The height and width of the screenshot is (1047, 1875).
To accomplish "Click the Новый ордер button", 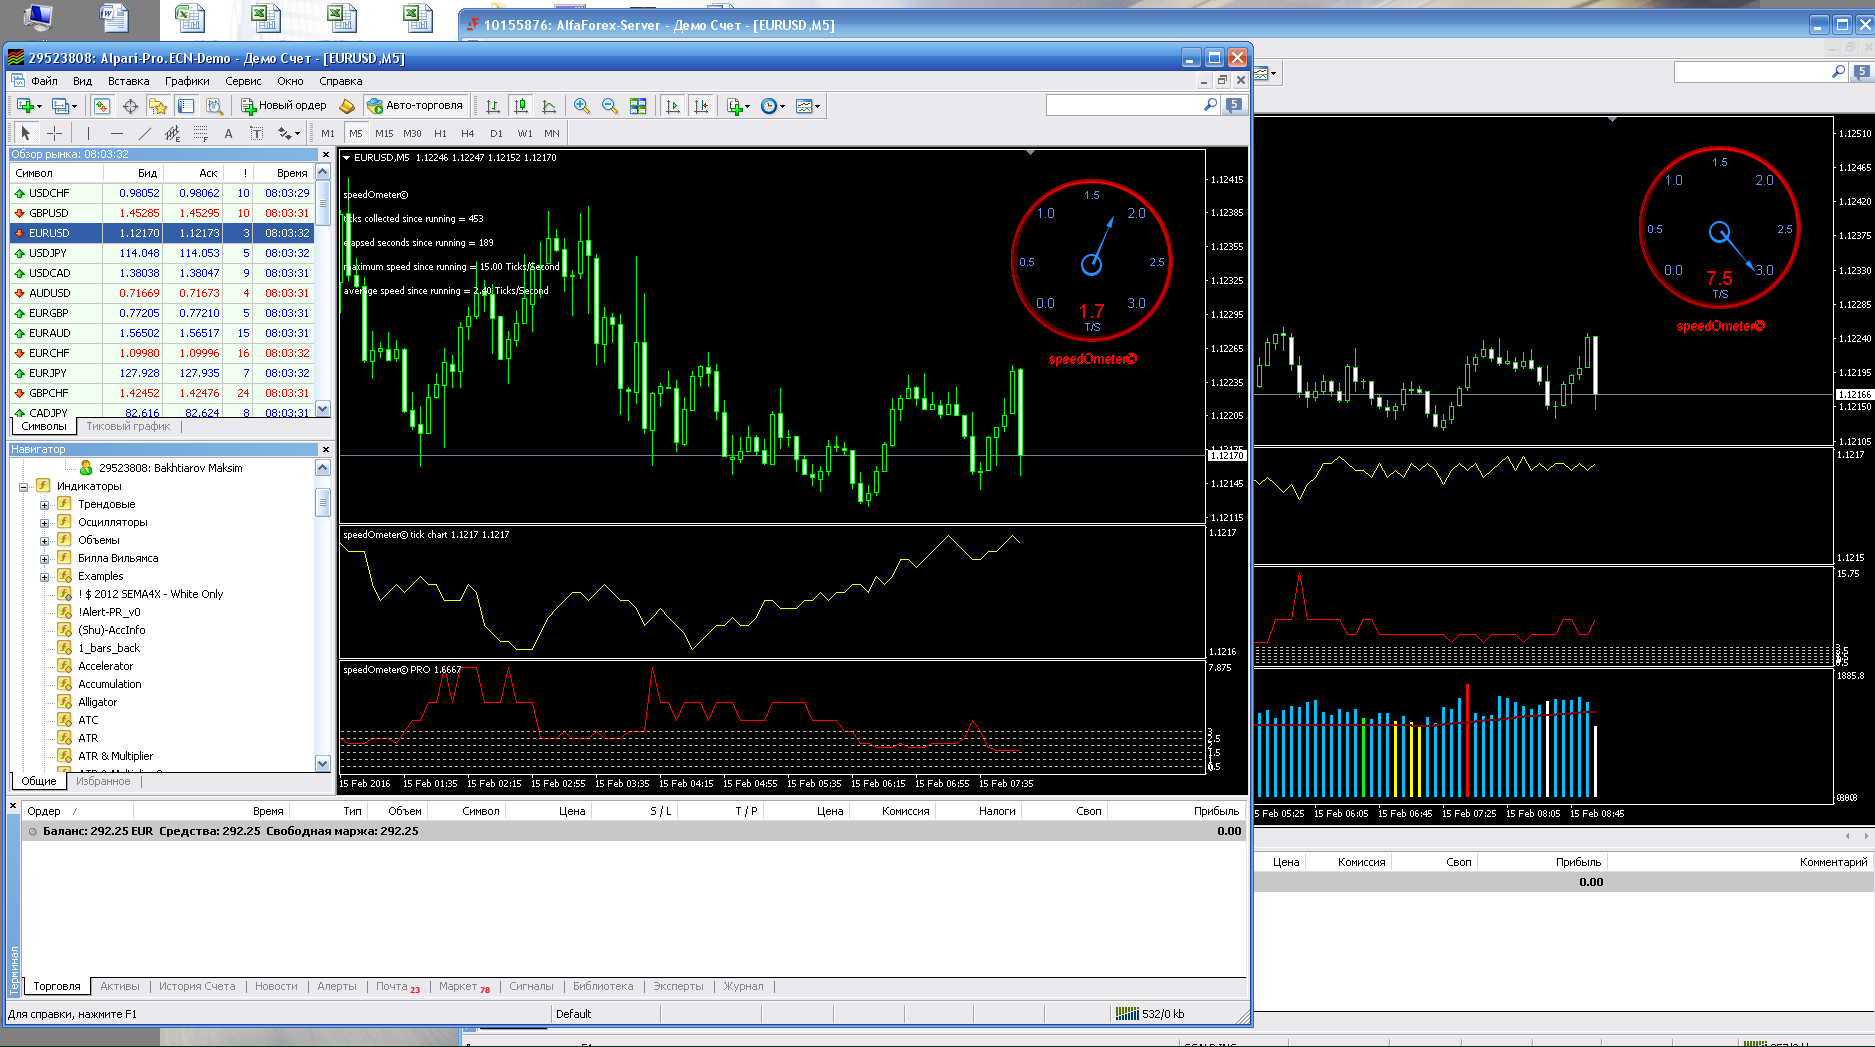I will pos(284,106).
